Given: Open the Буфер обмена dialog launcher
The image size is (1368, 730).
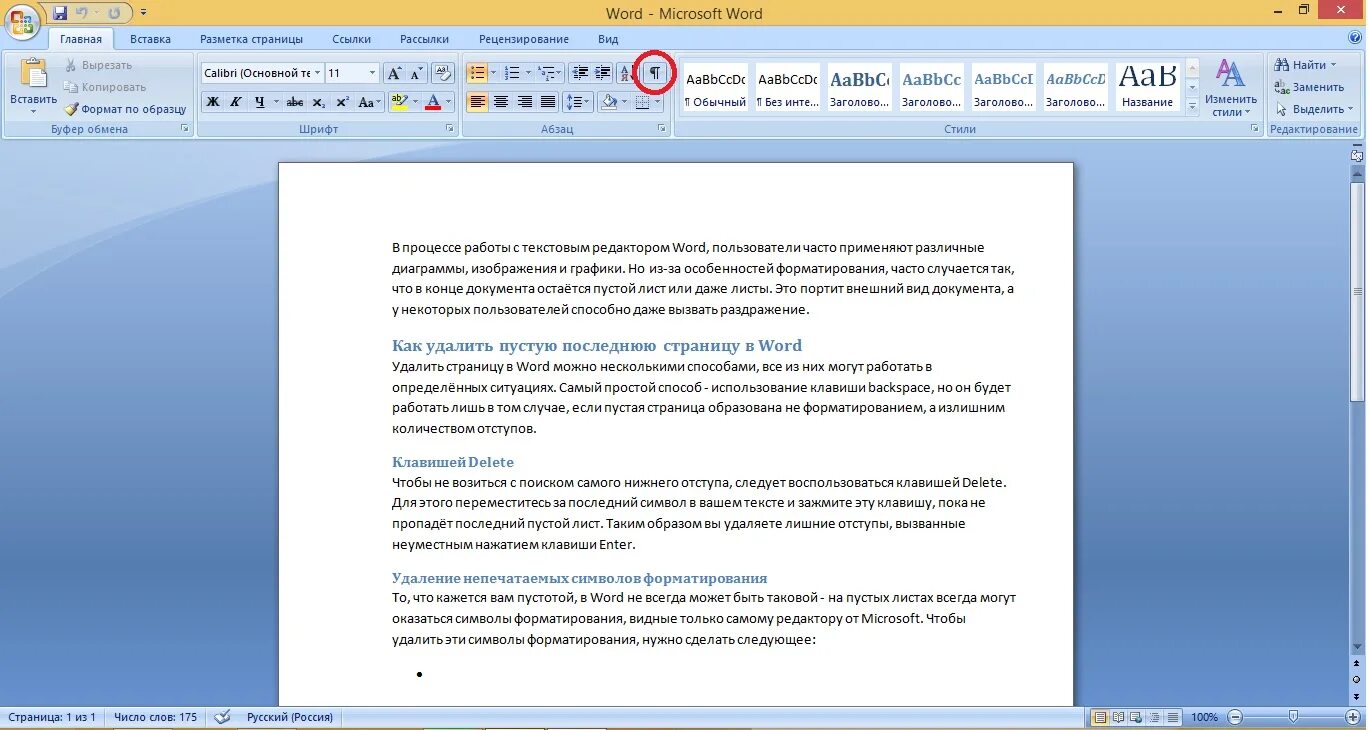Looking at the screenshot, I should [184, 129].
